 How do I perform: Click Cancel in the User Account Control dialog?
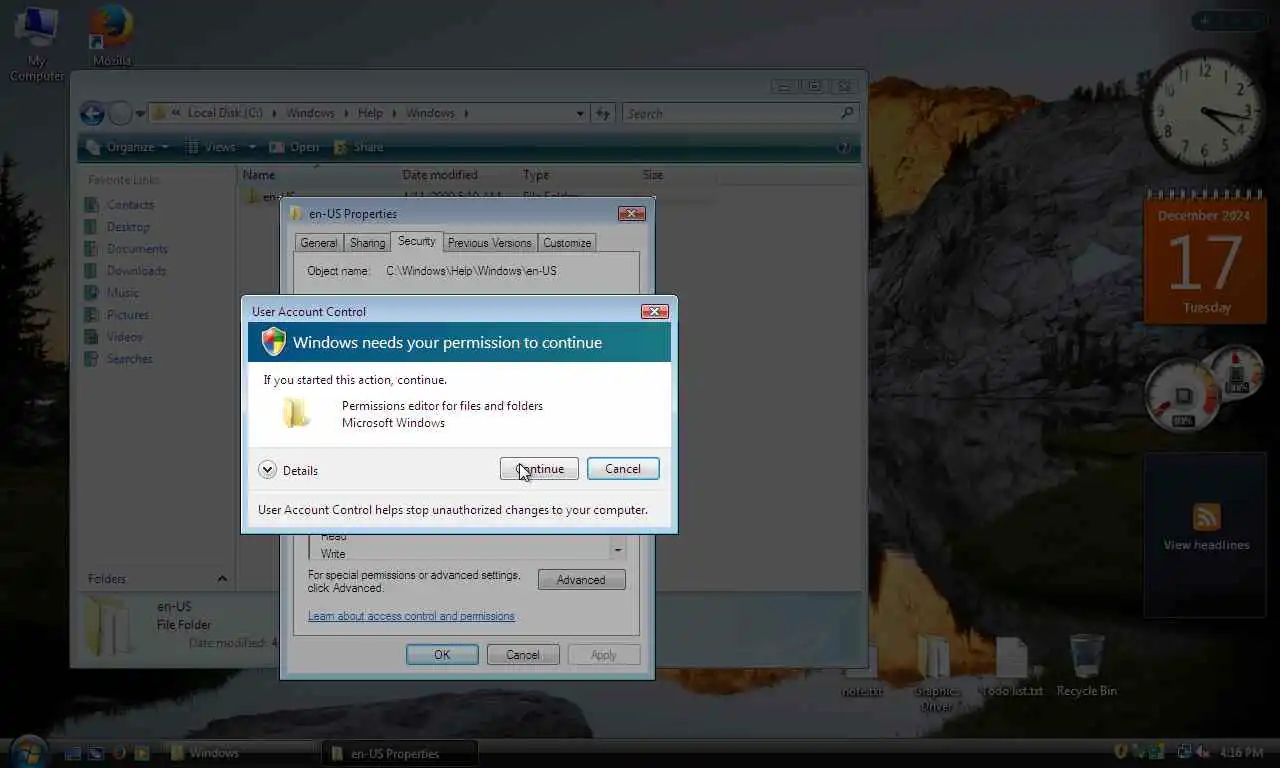[623, 469]
